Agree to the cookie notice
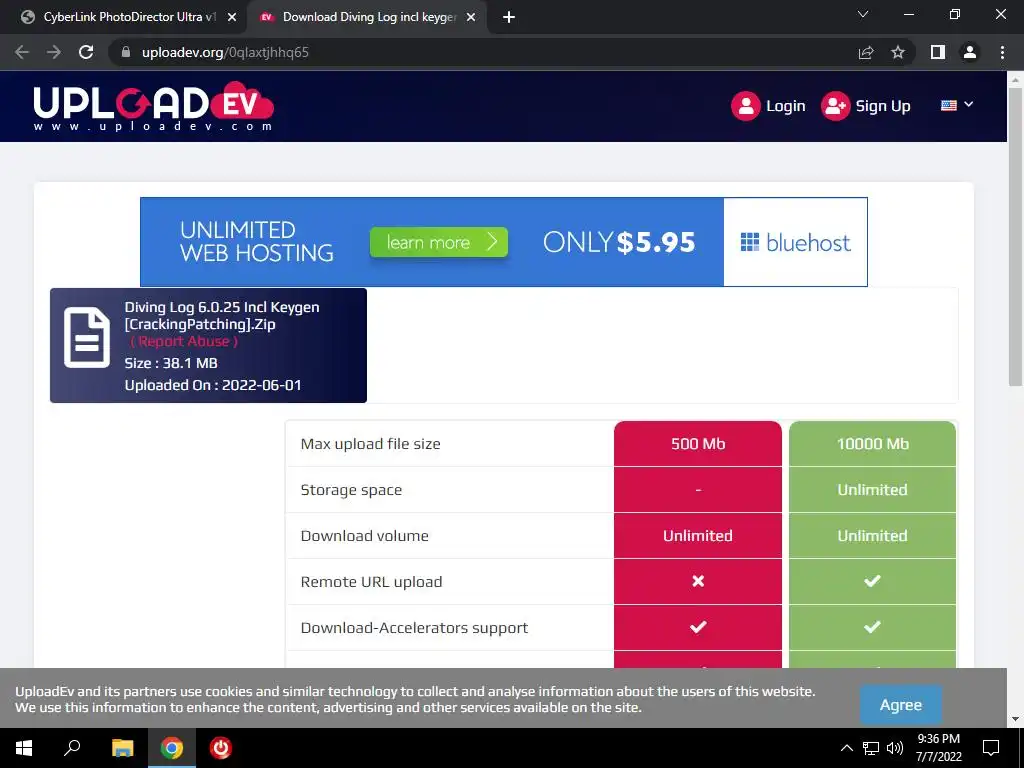 (901, 705)
